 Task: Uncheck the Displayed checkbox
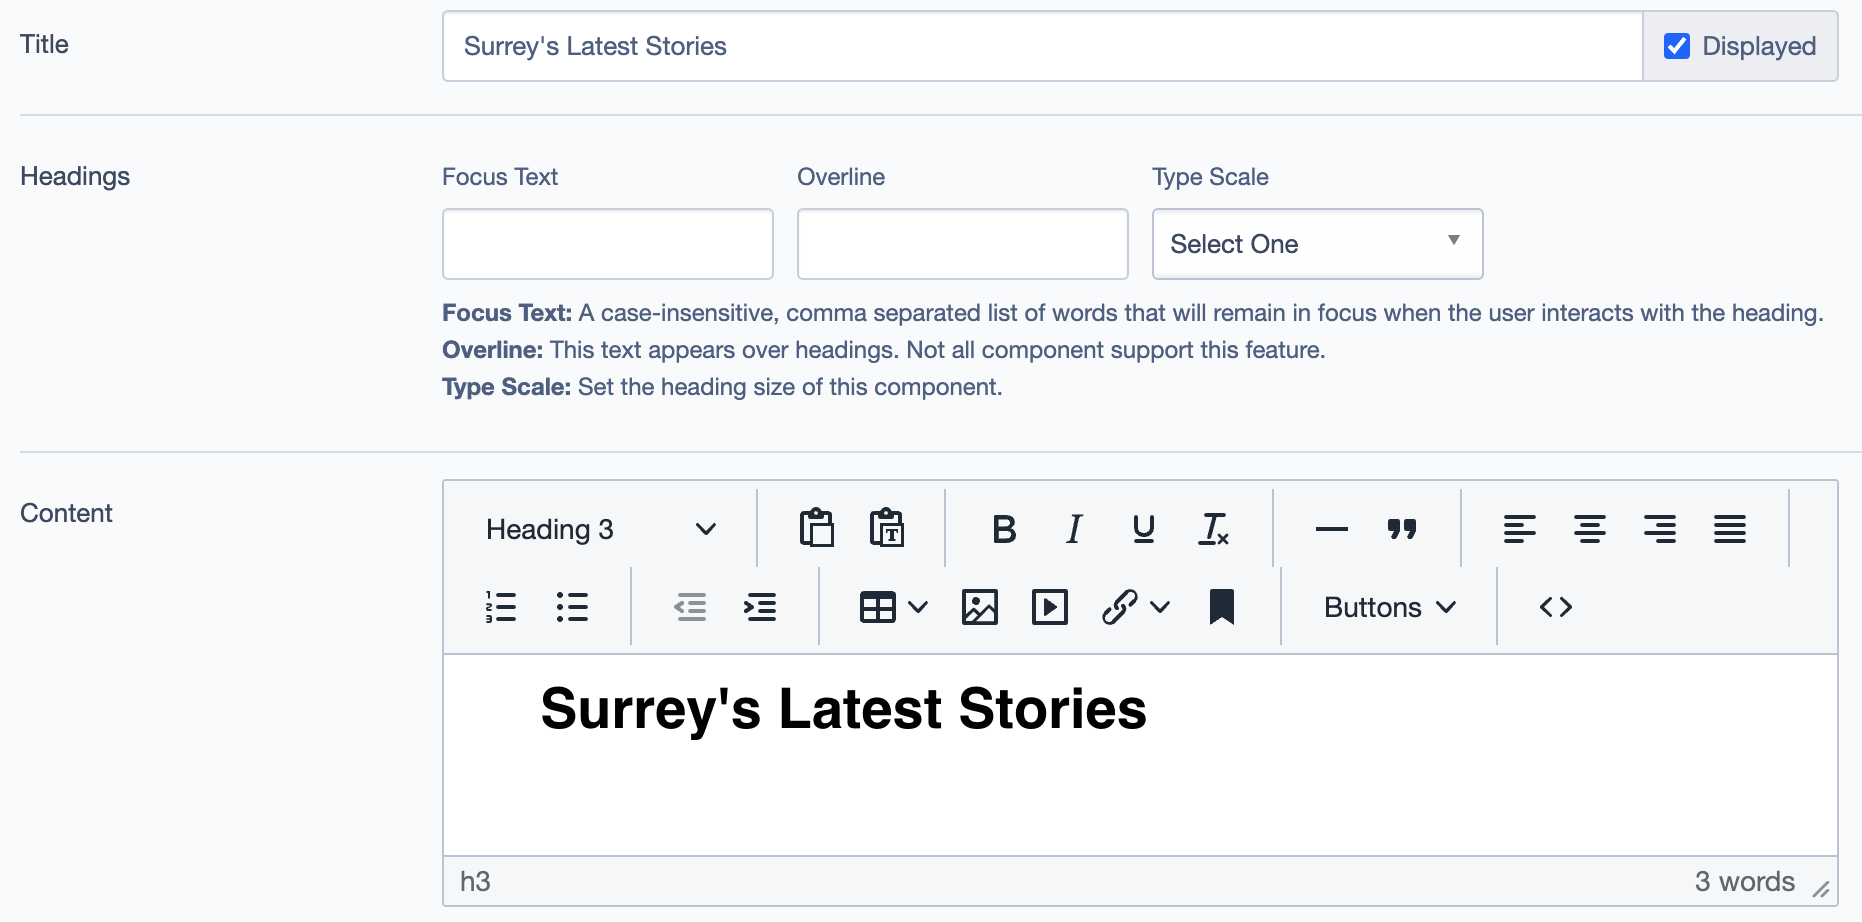(1677, 46)
